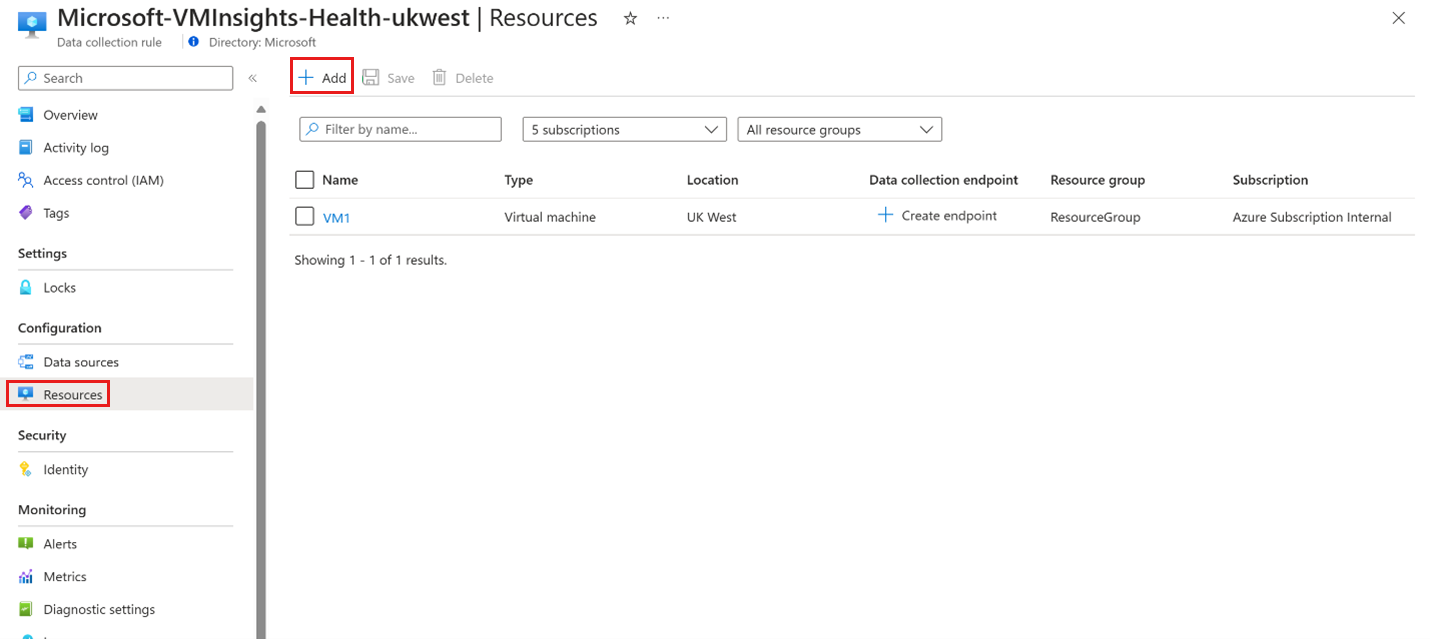This screenshot has width=1430, height=639.
Task: Click the Tags icon
Action: click(x=25, y=212)
